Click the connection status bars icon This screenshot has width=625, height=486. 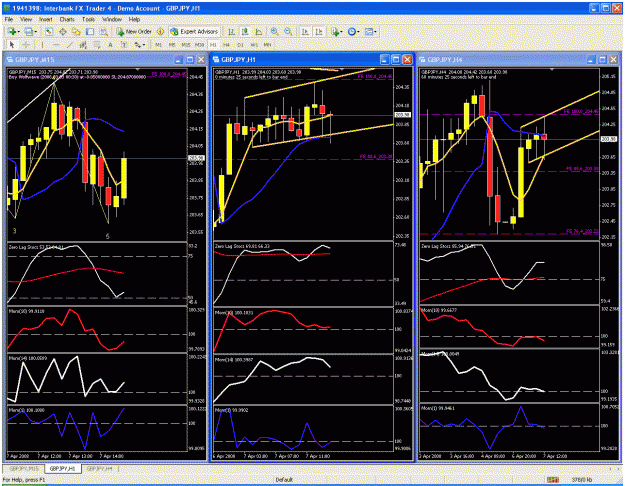[x=552, y=480]
